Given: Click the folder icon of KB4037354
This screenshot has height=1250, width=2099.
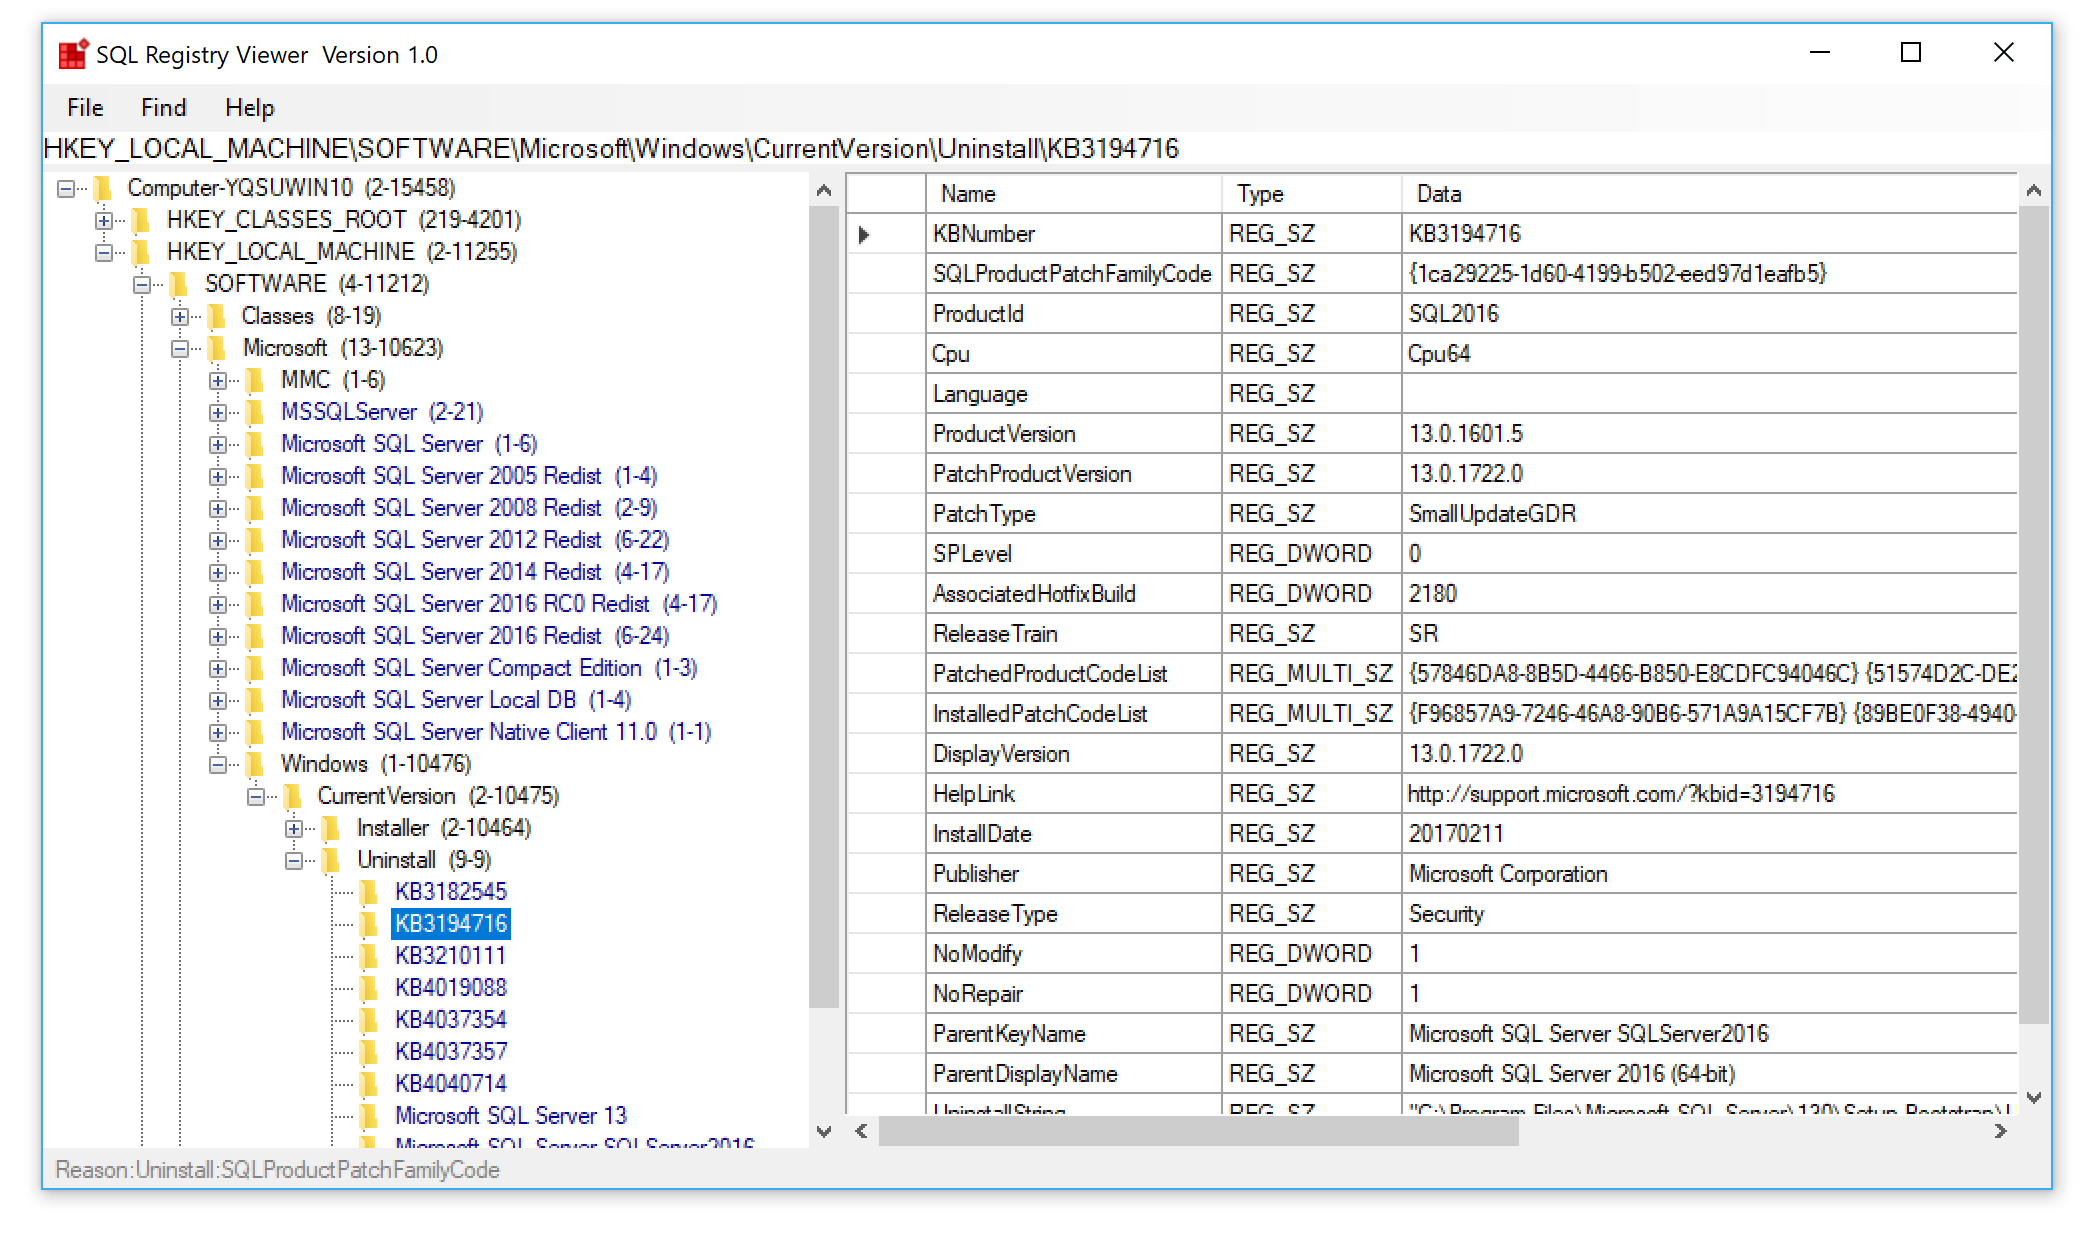Looking at the screenshot, I should pos(369,1020).
